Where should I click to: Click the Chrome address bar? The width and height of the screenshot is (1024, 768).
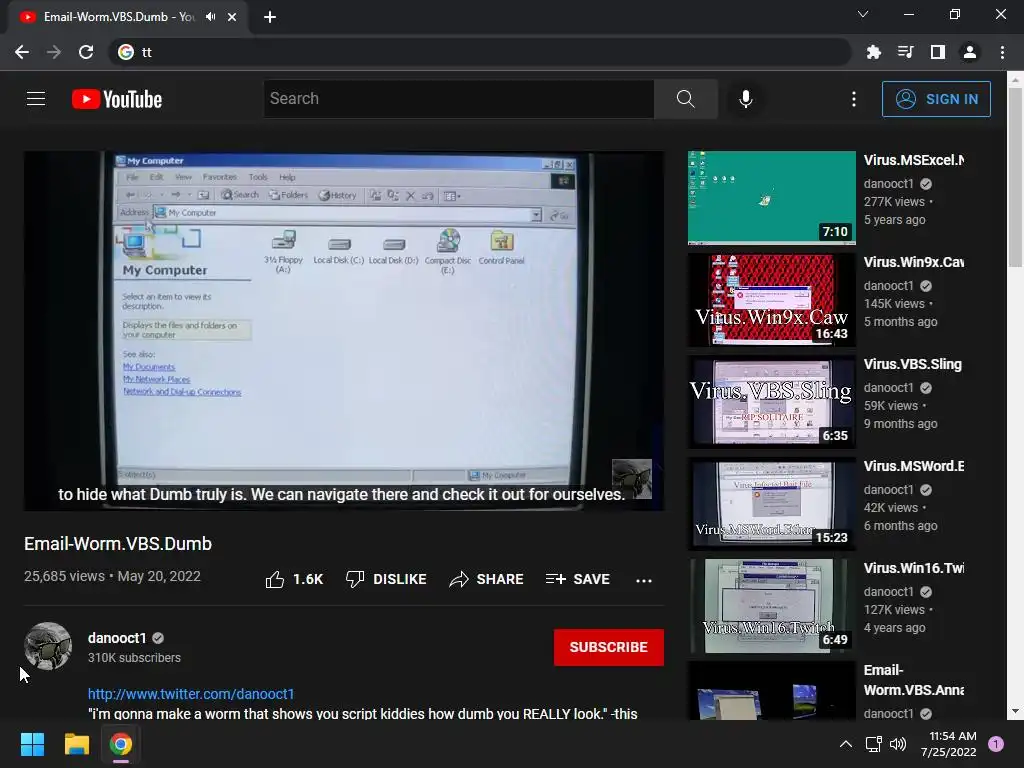pyautogui.click(x=480, y=52)
